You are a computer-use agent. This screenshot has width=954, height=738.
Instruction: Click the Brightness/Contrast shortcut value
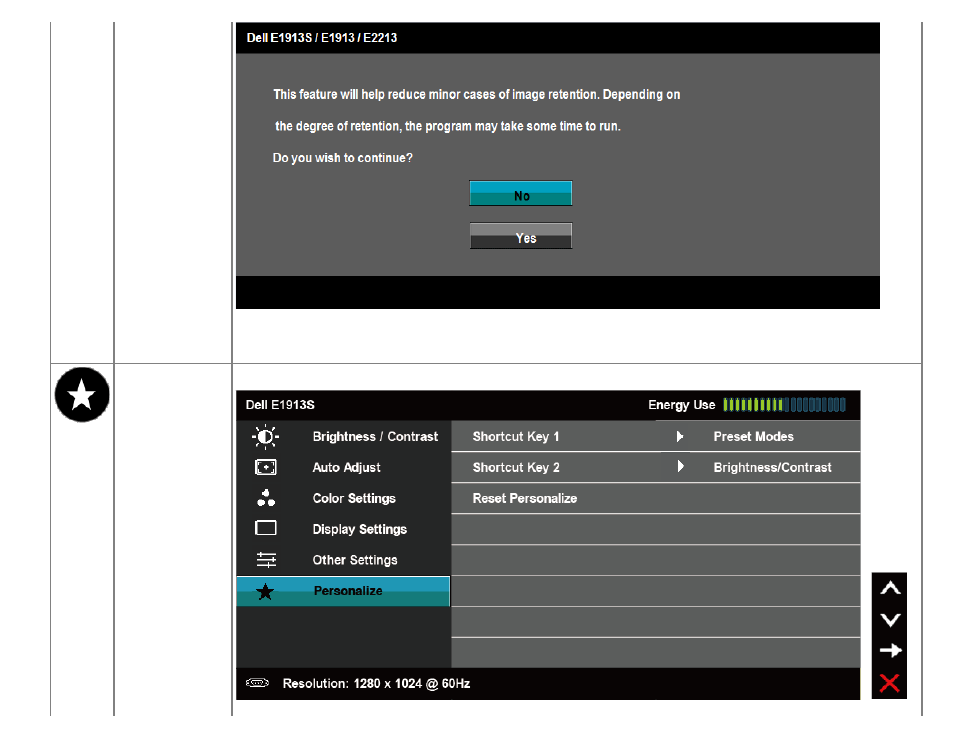point(772,467)
